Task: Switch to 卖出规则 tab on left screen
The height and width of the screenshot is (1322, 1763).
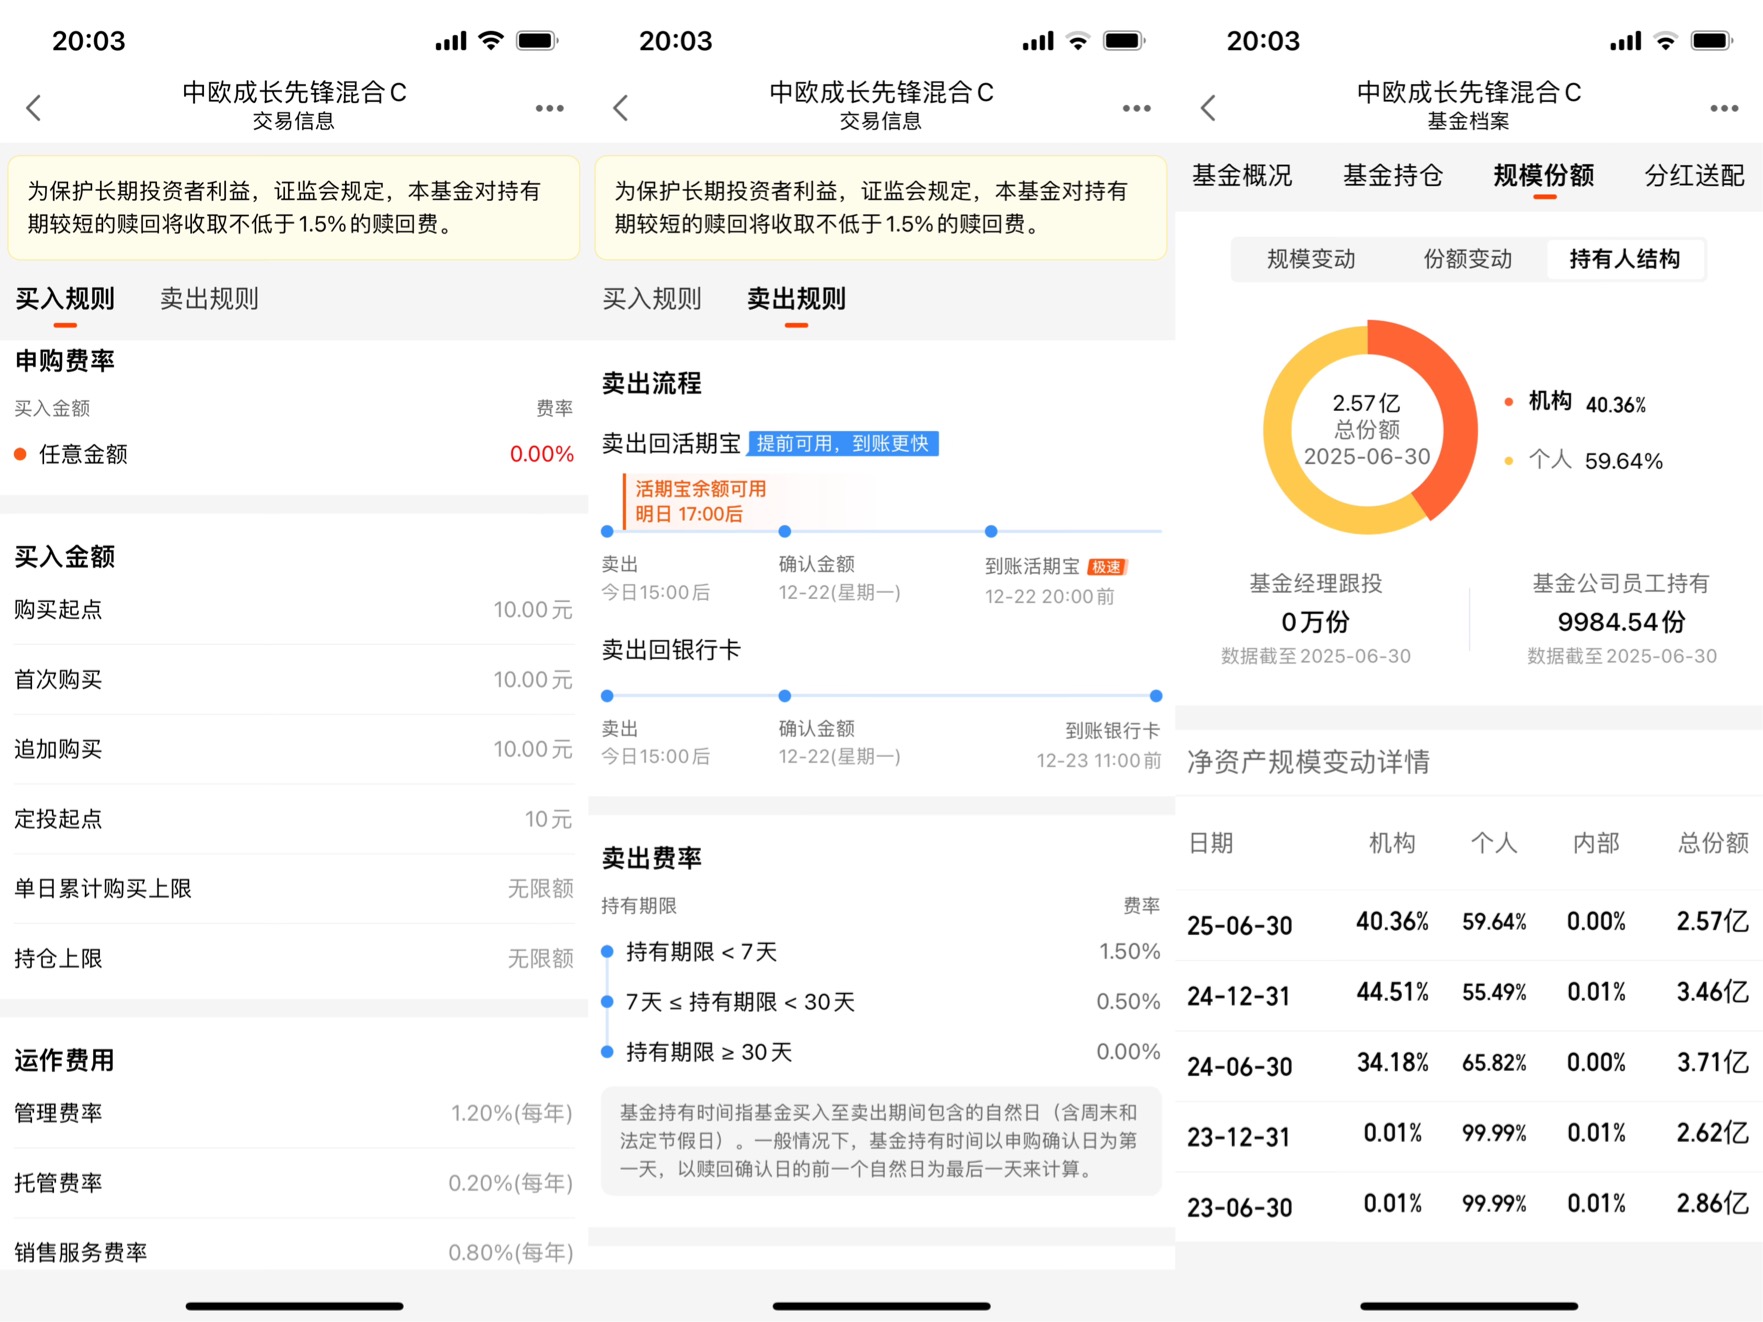Action: [x=209, y=299]
